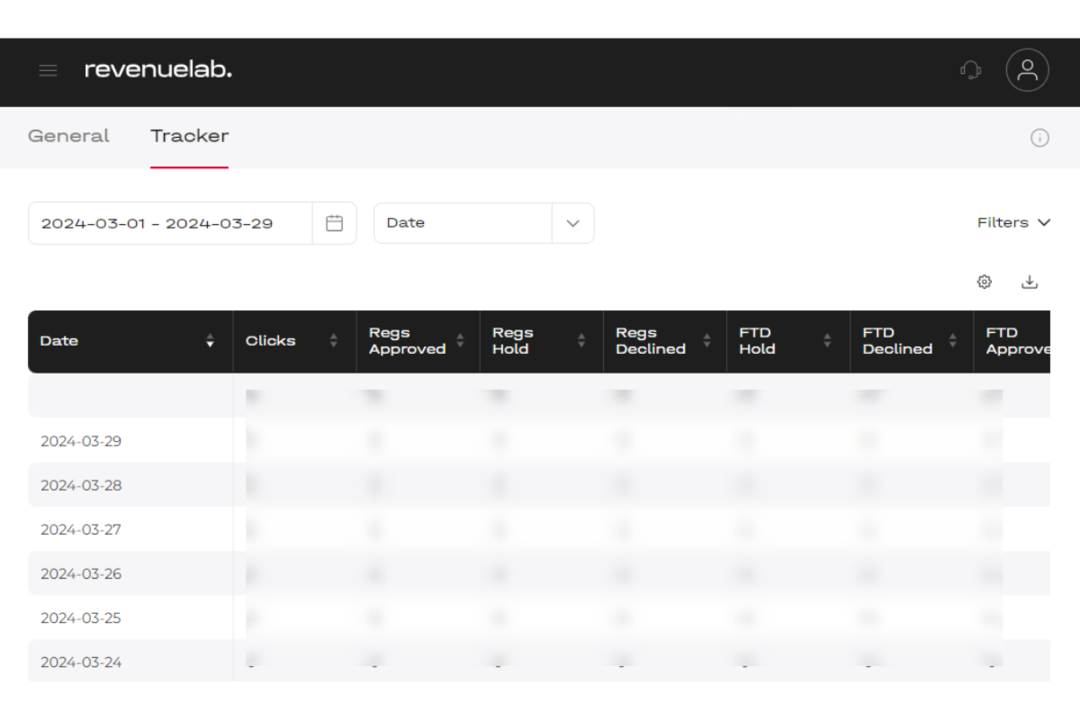Expand the Filters panel
The width and height of the screenshot is (1080, 720).
[1013, 223]
